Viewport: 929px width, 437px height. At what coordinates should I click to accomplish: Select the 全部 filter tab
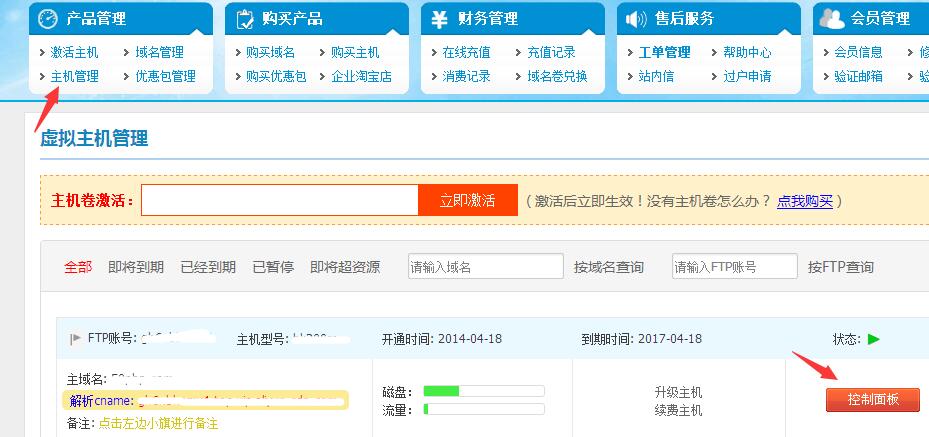point(78,267)
